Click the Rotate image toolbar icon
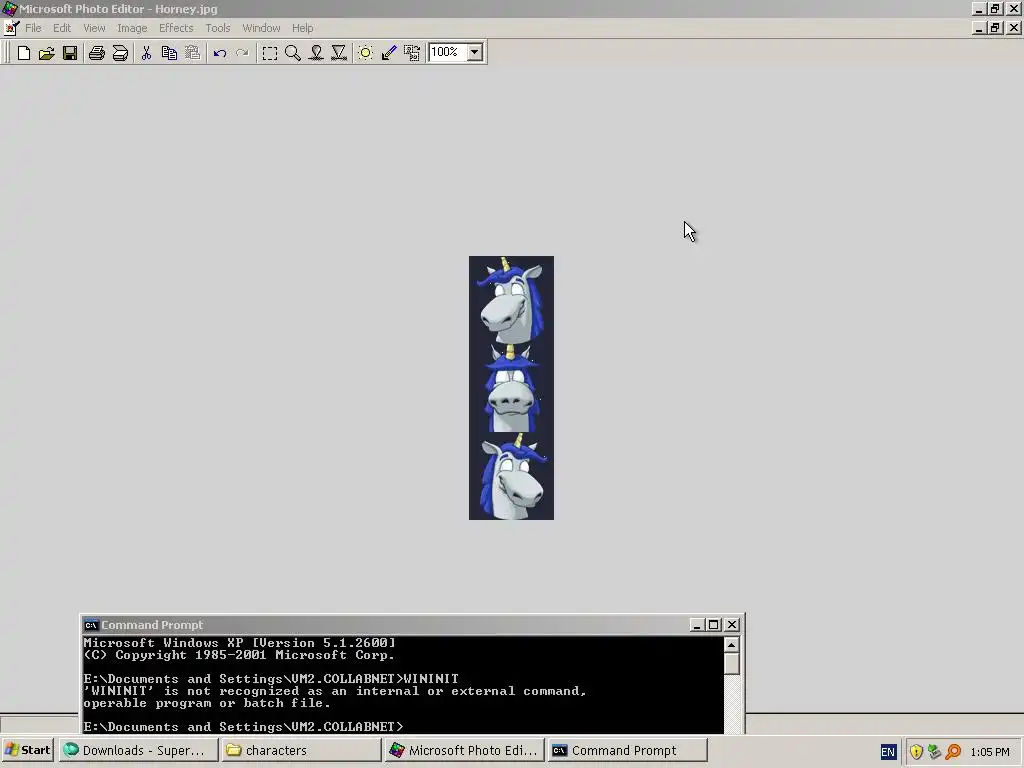The image size is (1024, 768). point(412,53)
